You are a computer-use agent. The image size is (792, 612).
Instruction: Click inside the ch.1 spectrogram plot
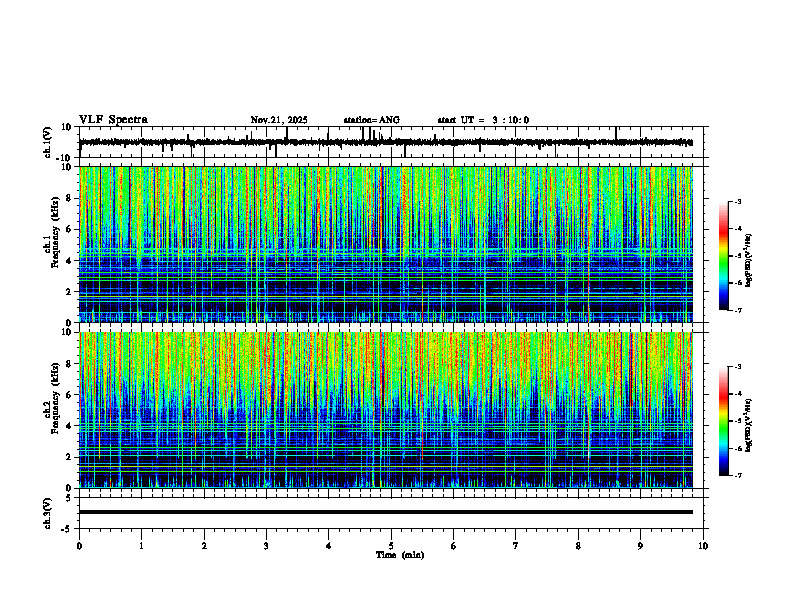[x=386, y=244]
